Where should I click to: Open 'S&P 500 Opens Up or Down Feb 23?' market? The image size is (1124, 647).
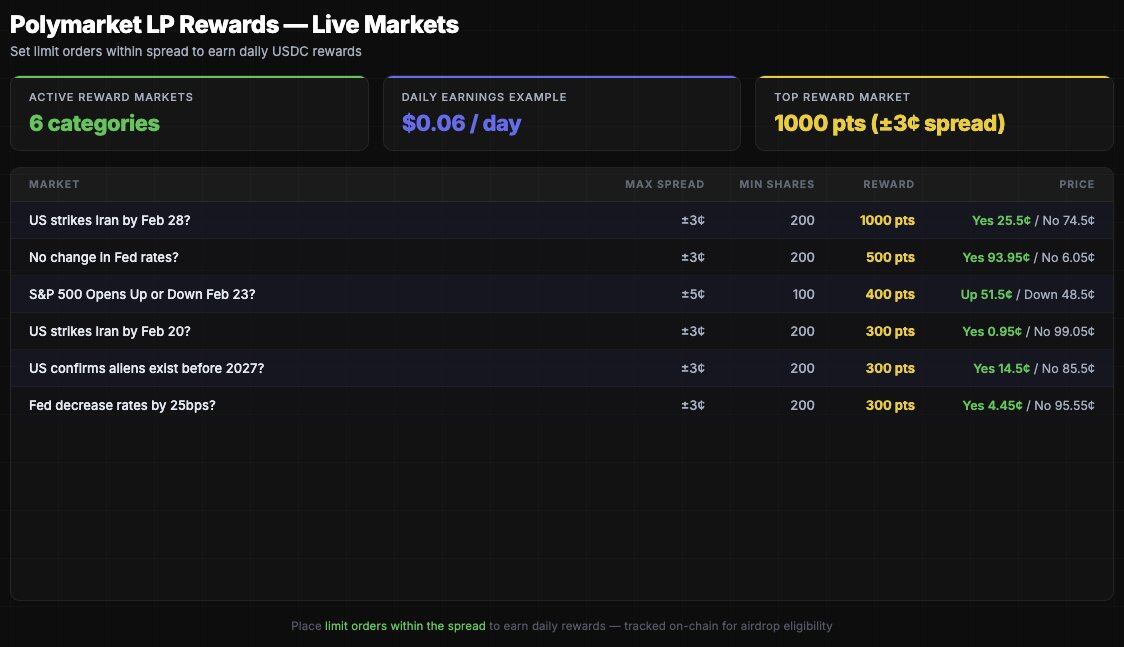click(142, 294)
